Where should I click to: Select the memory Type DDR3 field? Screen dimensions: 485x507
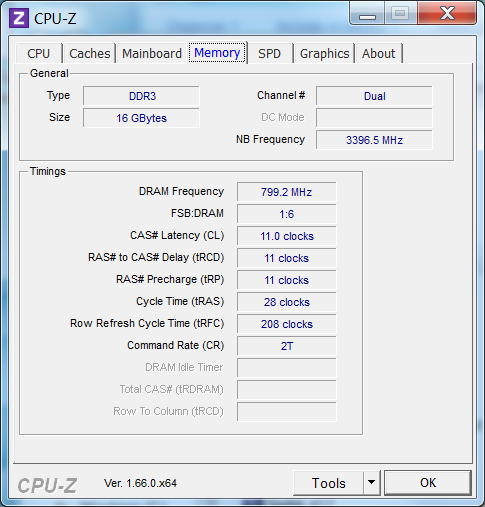(x=141, y=96)
